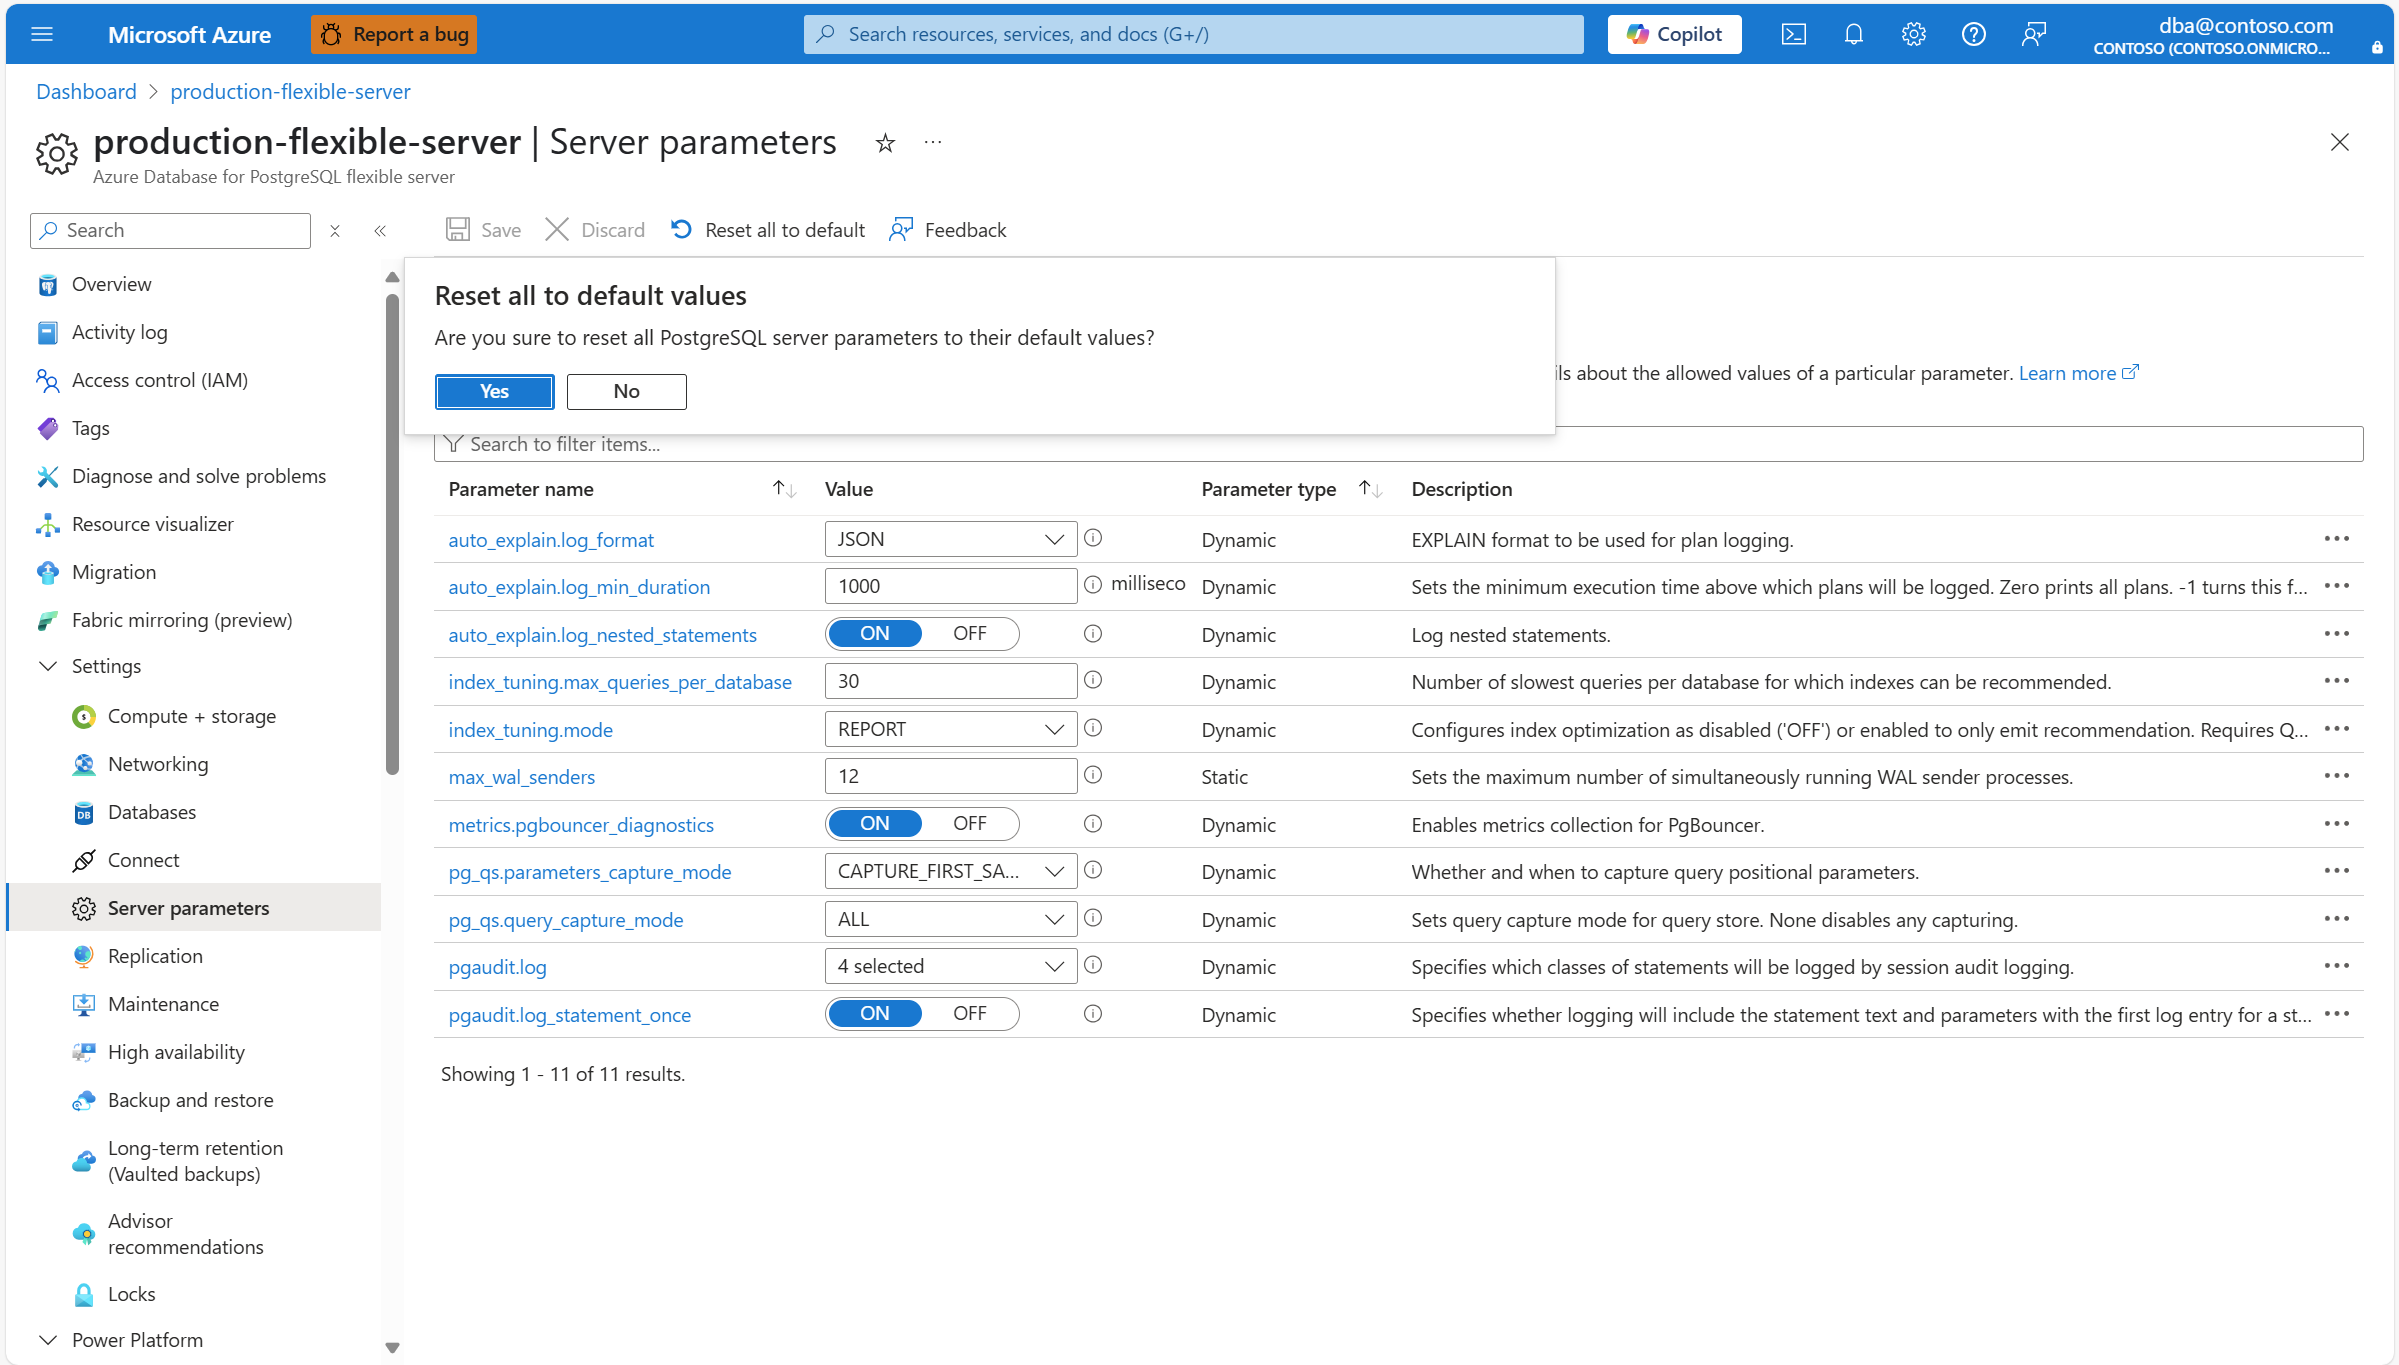Open row ellipsis for index_tuning.mode
This screenshot has height=1365, width=2399.
2336,729
